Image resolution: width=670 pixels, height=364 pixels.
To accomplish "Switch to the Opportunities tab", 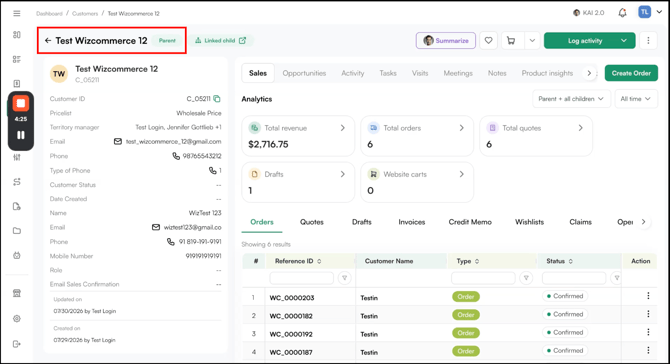I will 304,73.
